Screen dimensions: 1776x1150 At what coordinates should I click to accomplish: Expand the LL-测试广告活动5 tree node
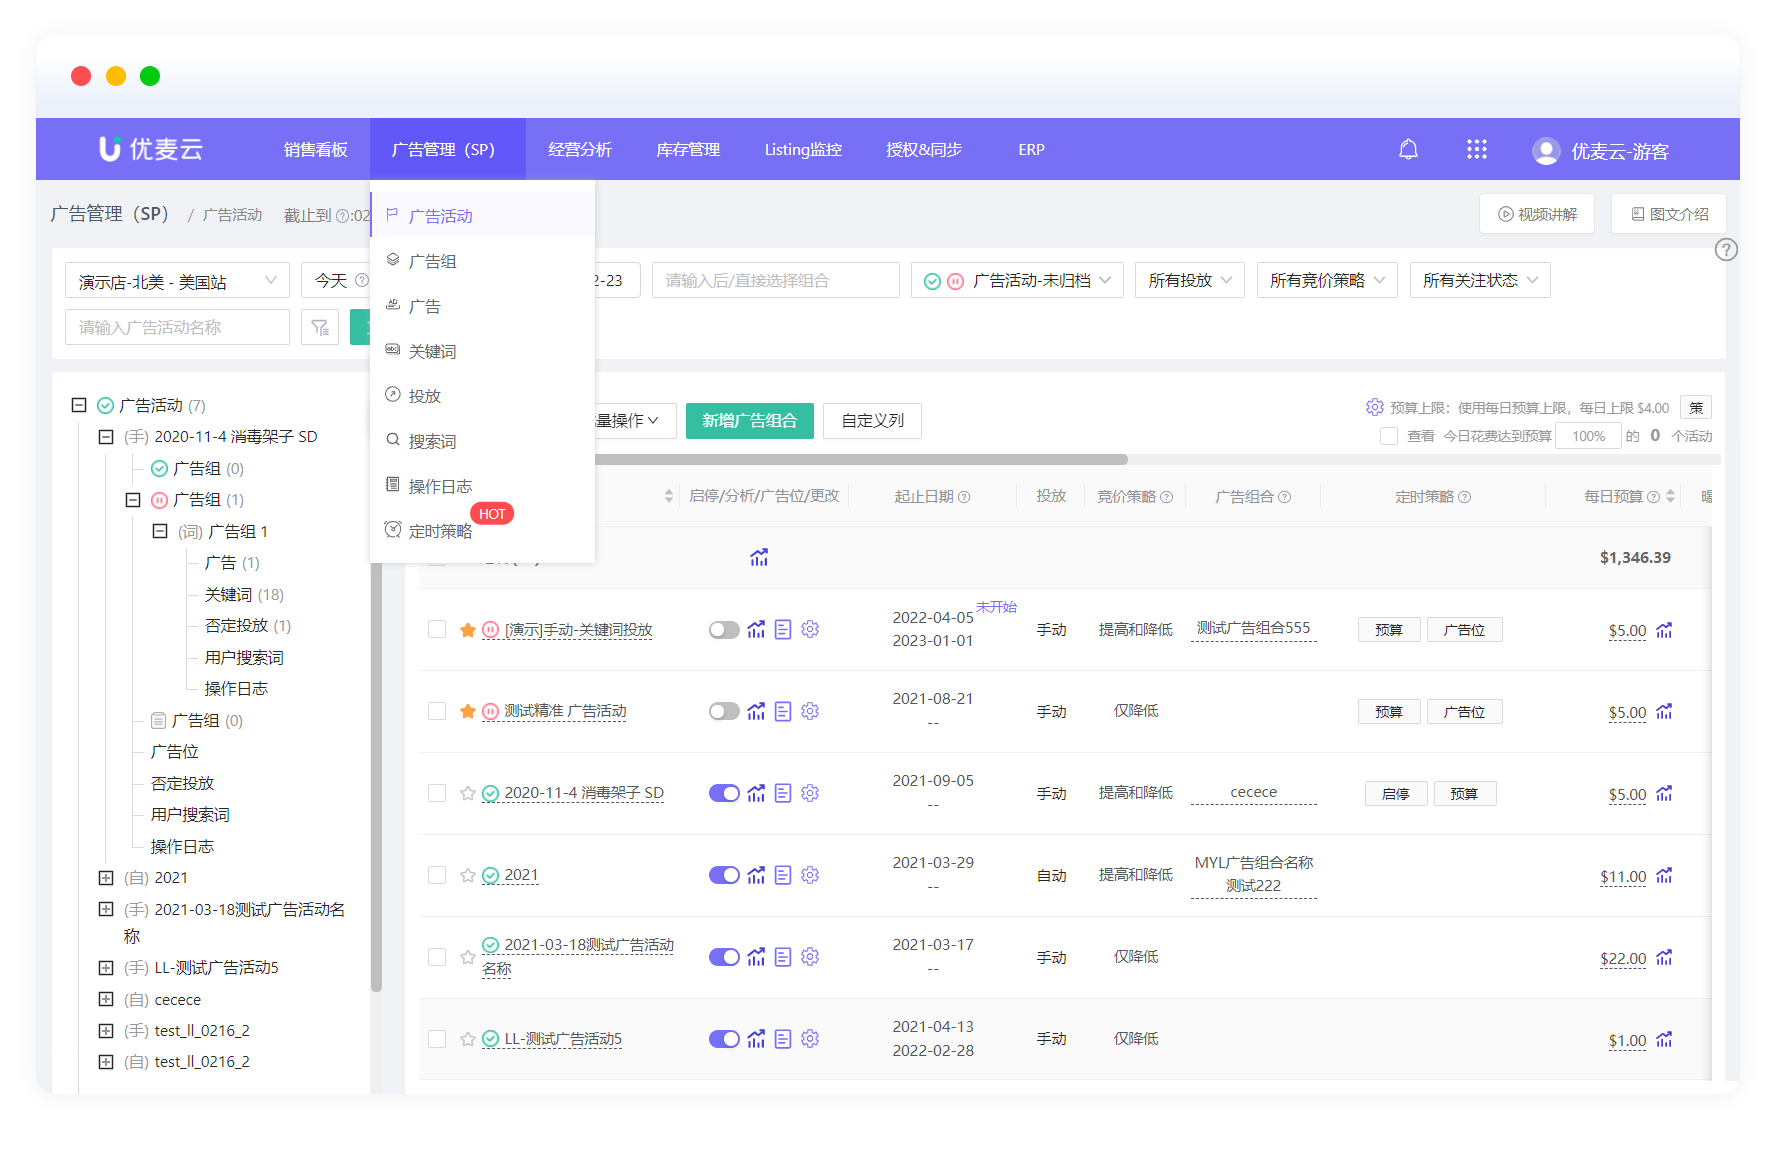point(106,968)
